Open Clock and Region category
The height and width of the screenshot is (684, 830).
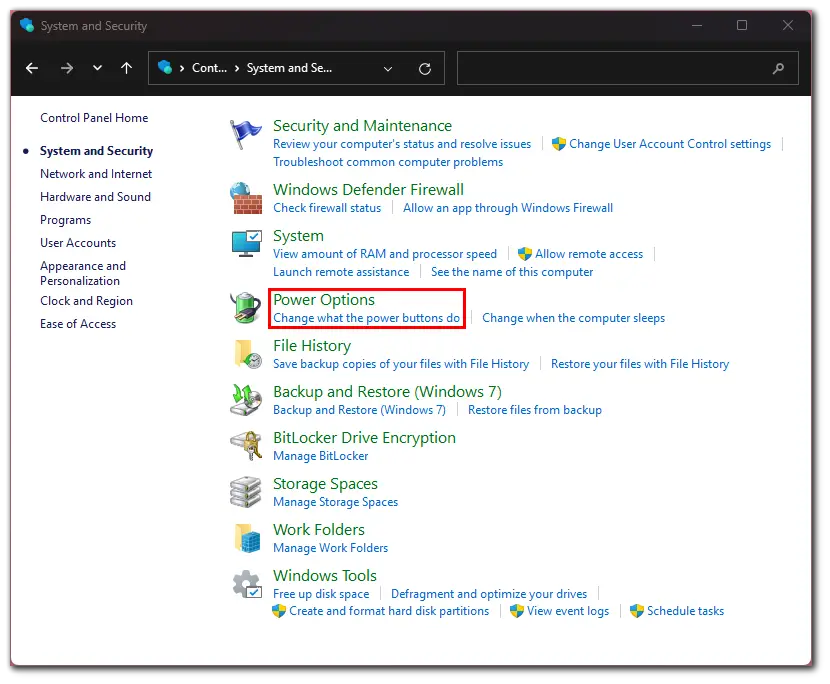point(86,301)
